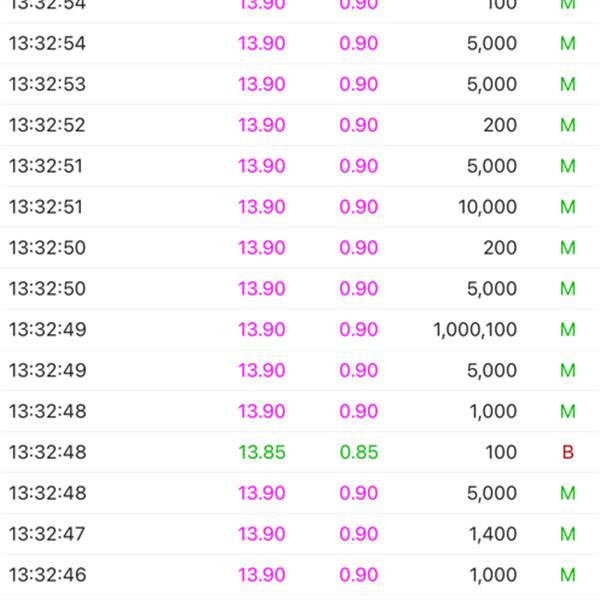Click the 1,000,100 volume entry

tap(475, 329)
